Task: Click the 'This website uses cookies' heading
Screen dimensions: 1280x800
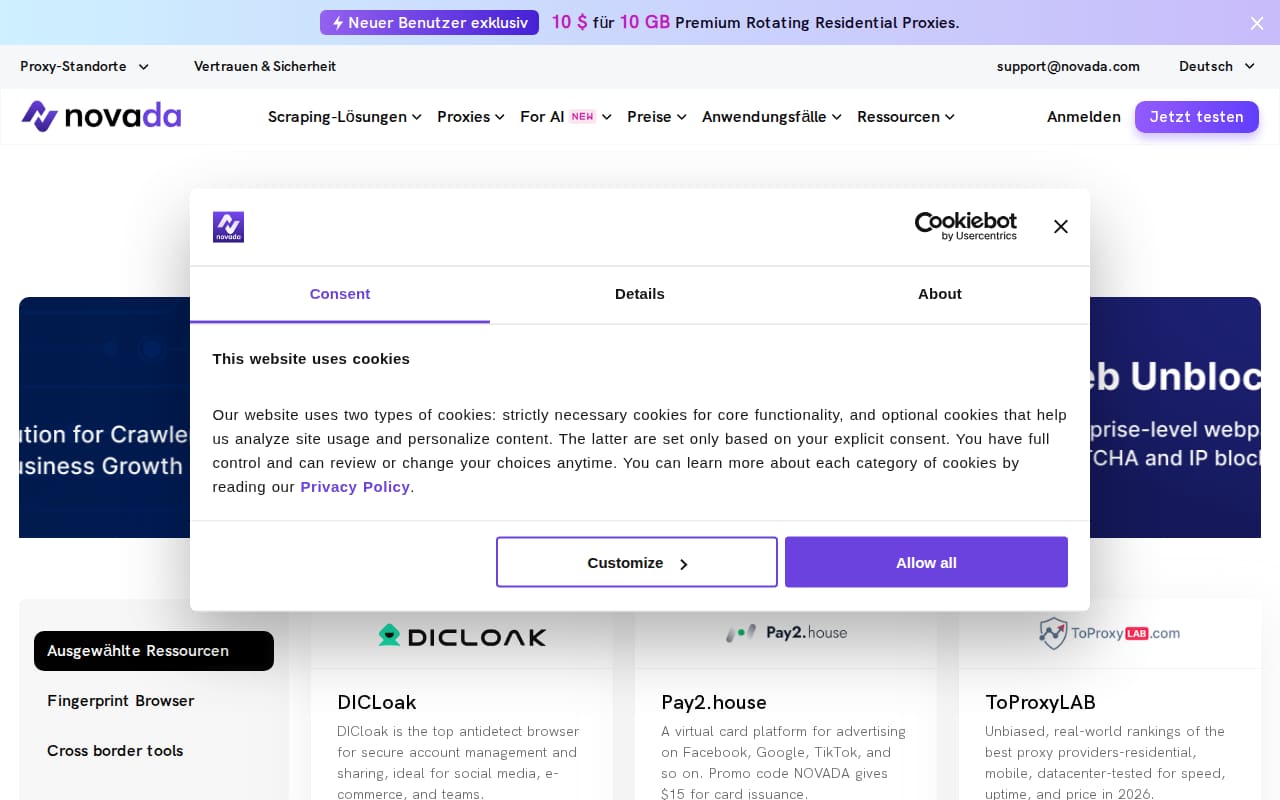Action: 311,359
